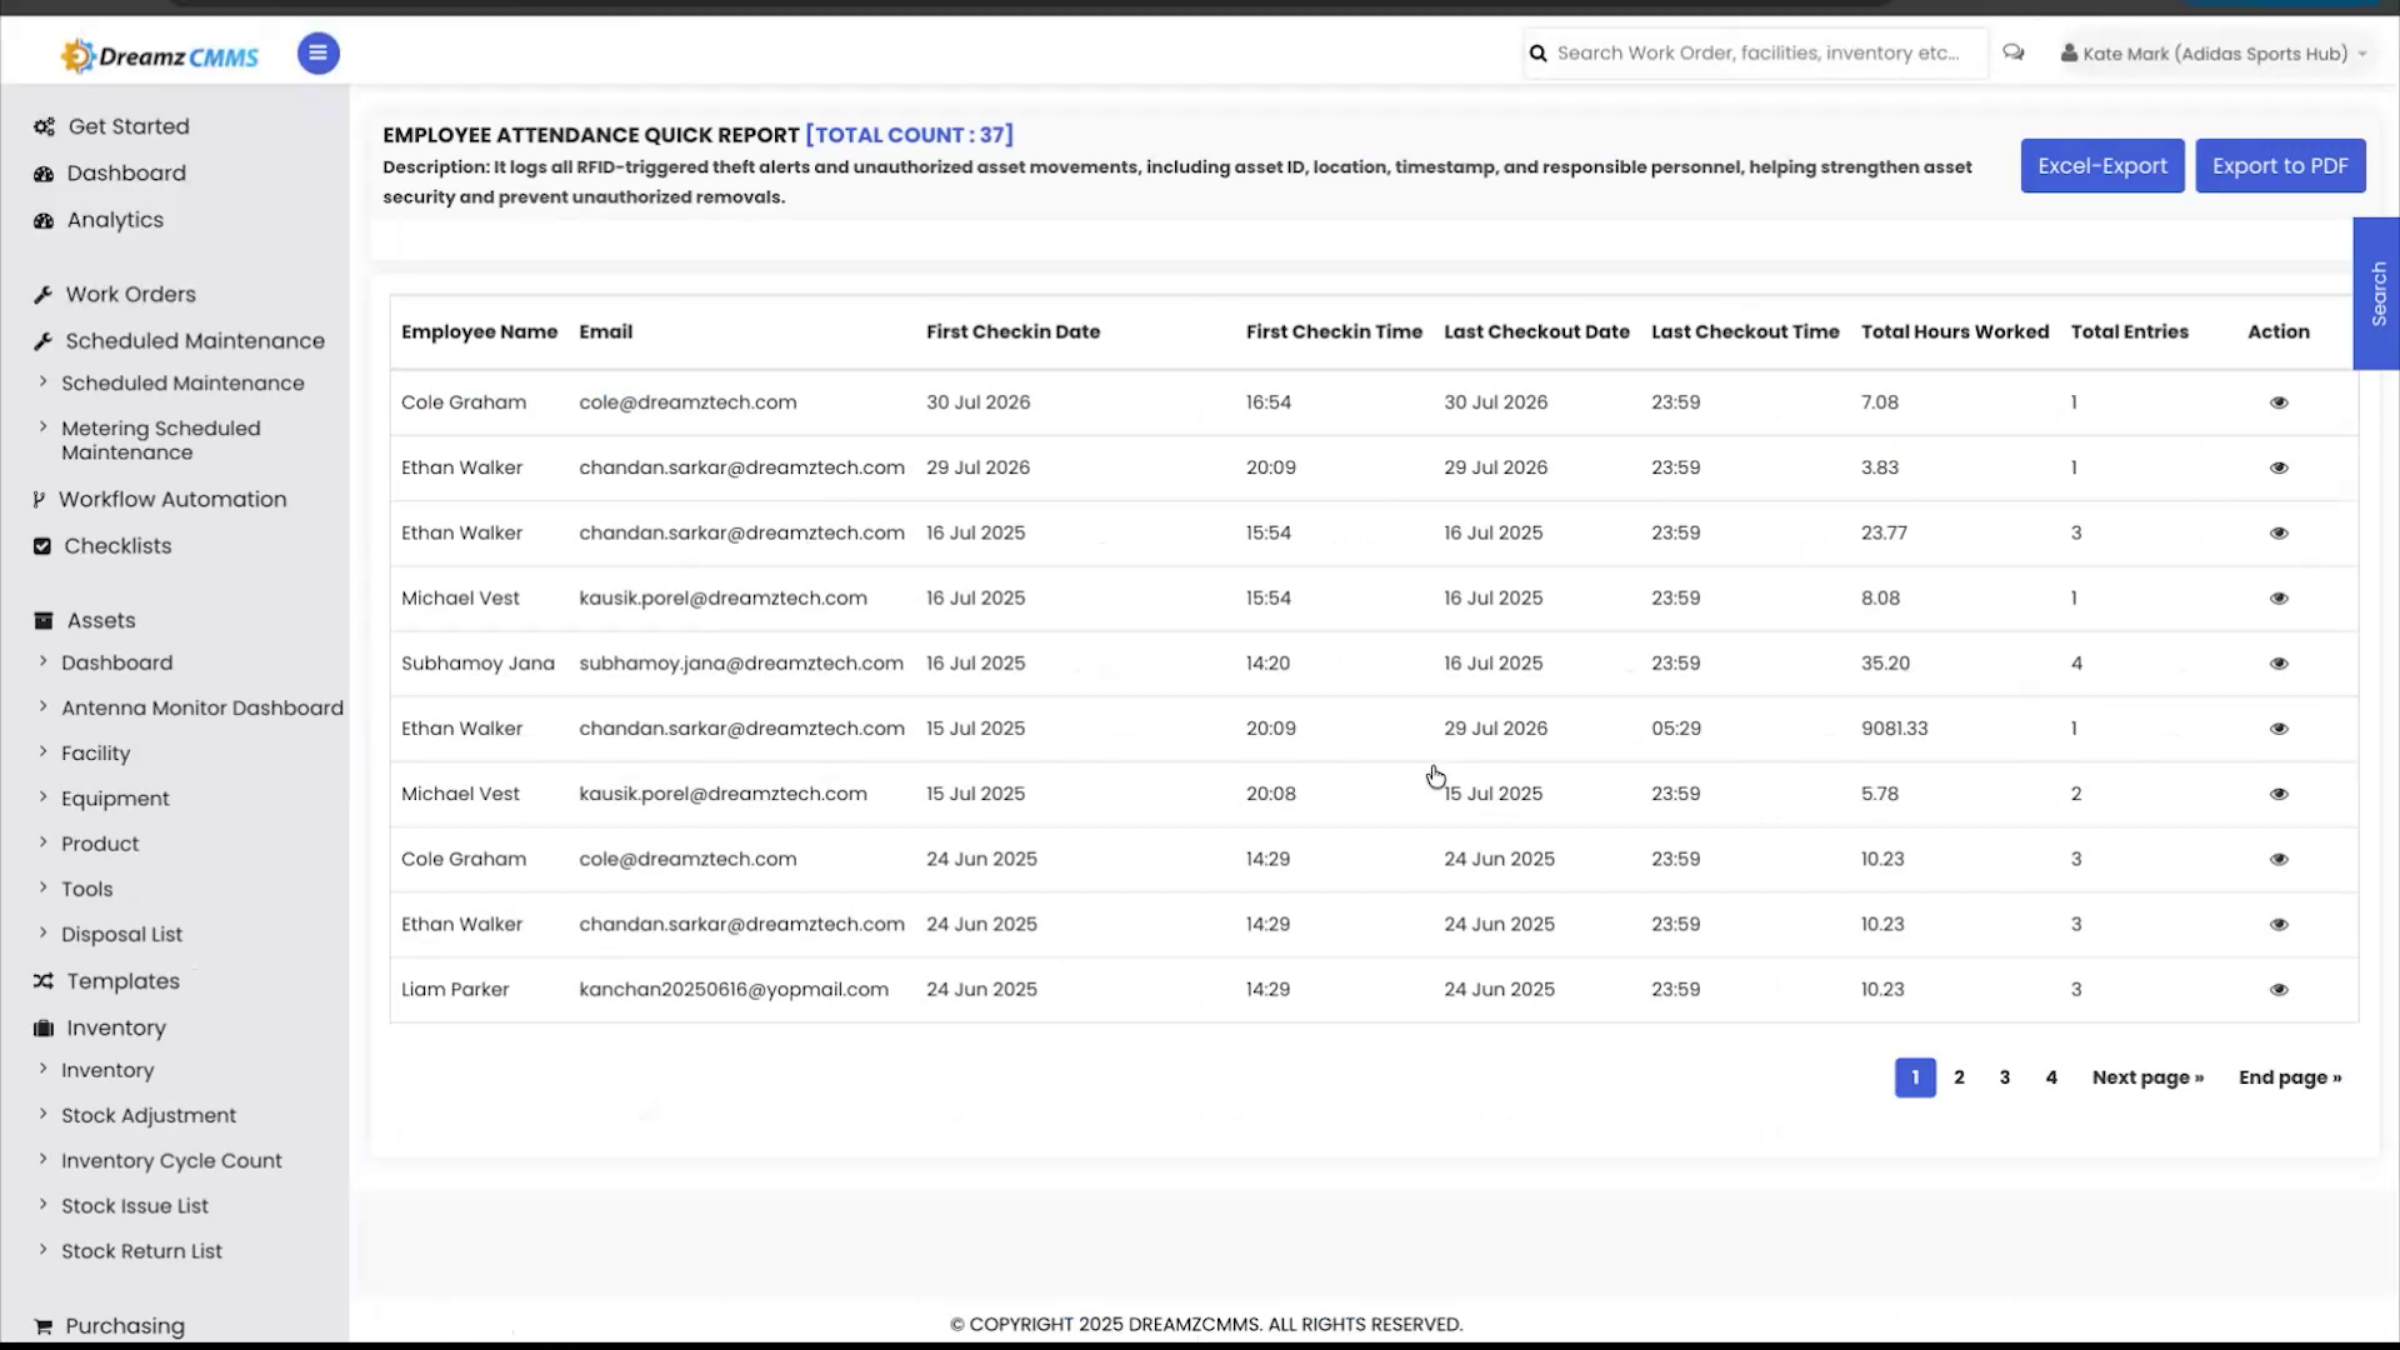Click the Dashboard gauge icon in sidebar

point(43,174)
